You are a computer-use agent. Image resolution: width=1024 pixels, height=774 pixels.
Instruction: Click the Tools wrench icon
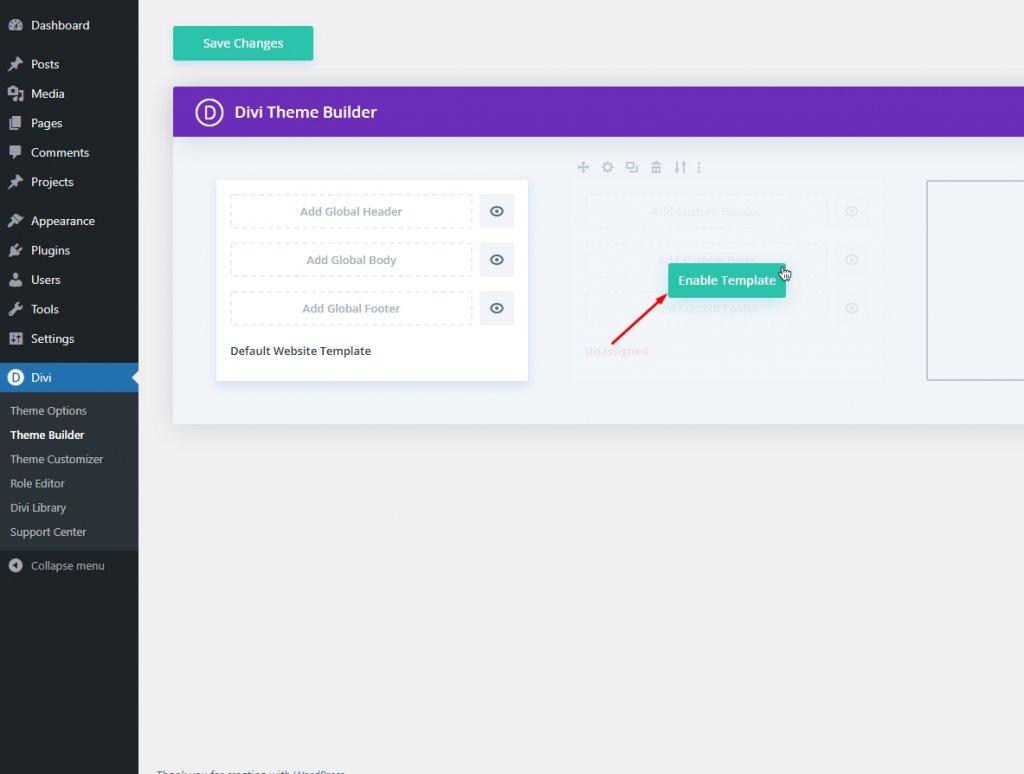click(x=16, y=309)
